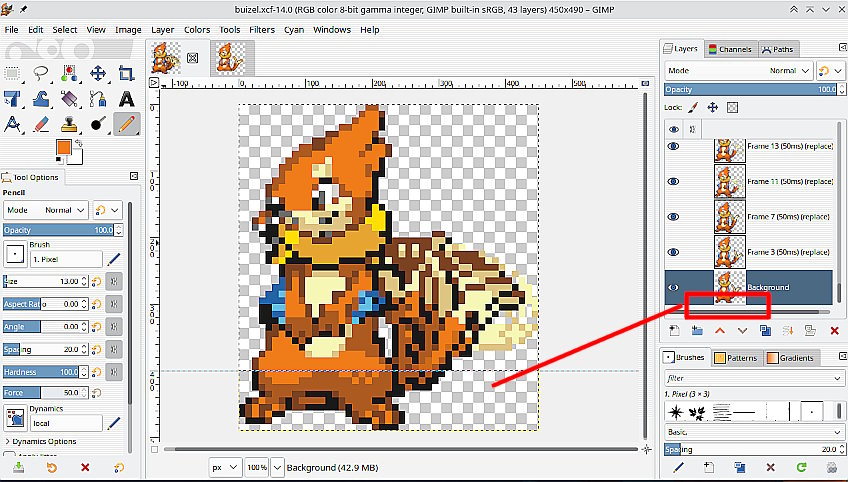
Task: Select the Warp Transform tool
Action: tap(41, 99)
